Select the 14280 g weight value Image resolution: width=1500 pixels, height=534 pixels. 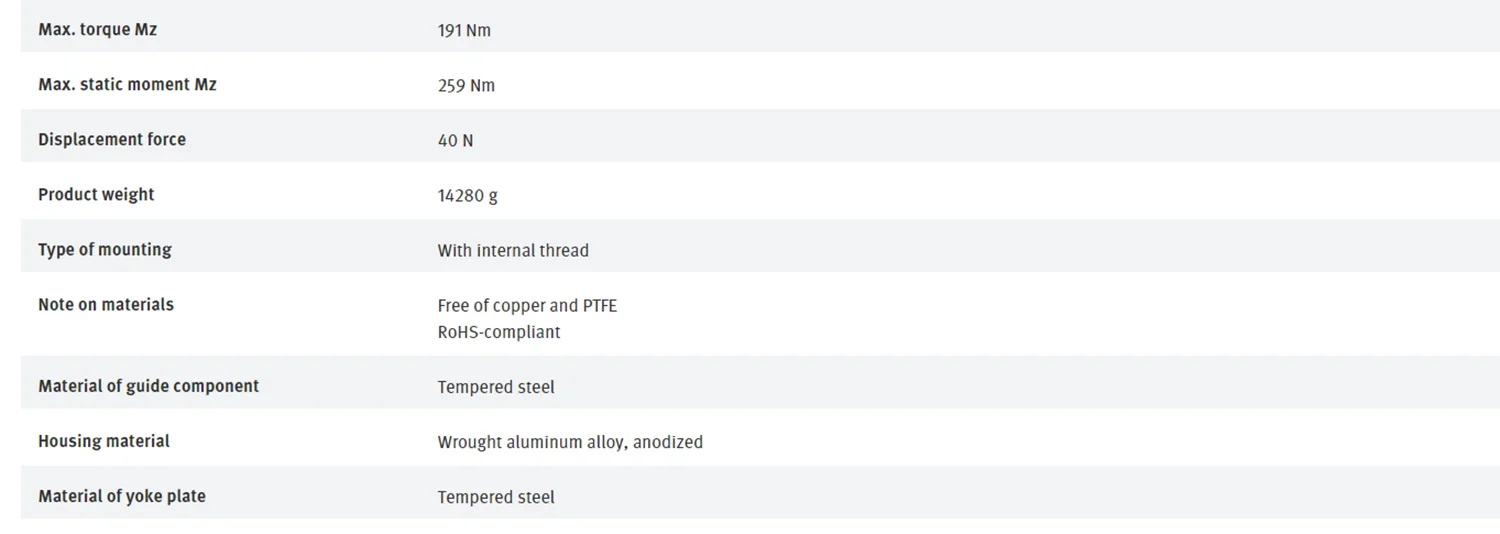pos(467,196)
